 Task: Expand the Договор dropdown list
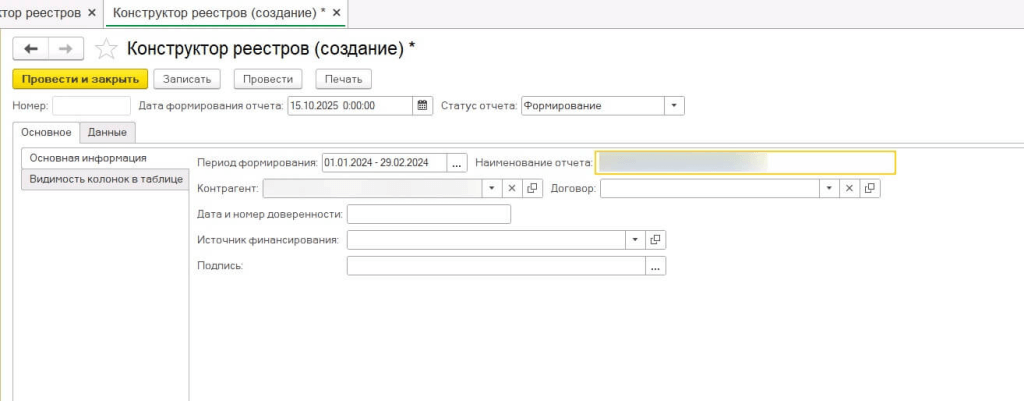pyautogui.click(x=829, y=188)
